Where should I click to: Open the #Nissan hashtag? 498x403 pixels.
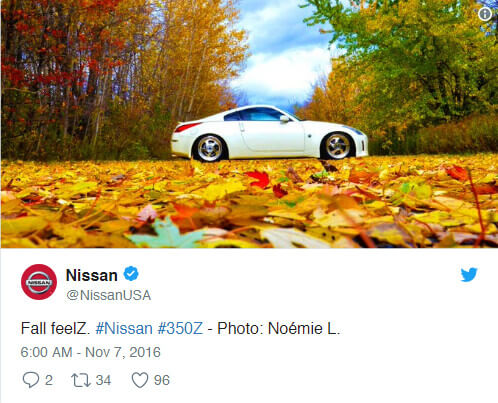[x=124, y=328]
